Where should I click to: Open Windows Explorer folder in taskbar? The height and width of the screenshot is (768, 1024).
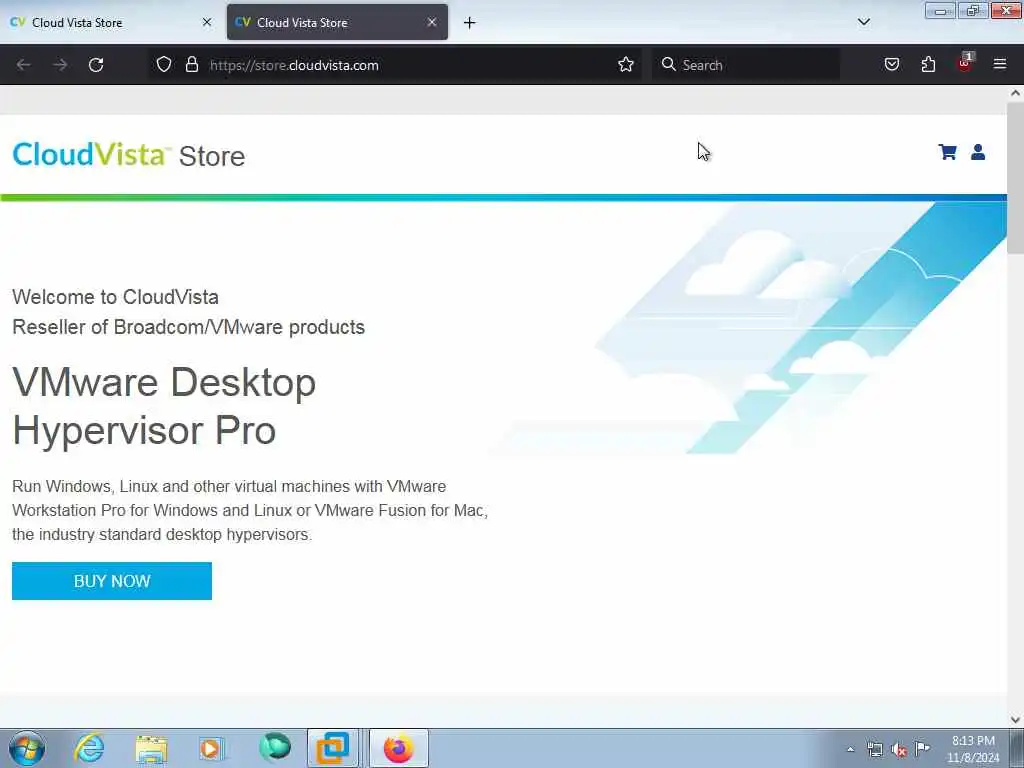(151, 748)
